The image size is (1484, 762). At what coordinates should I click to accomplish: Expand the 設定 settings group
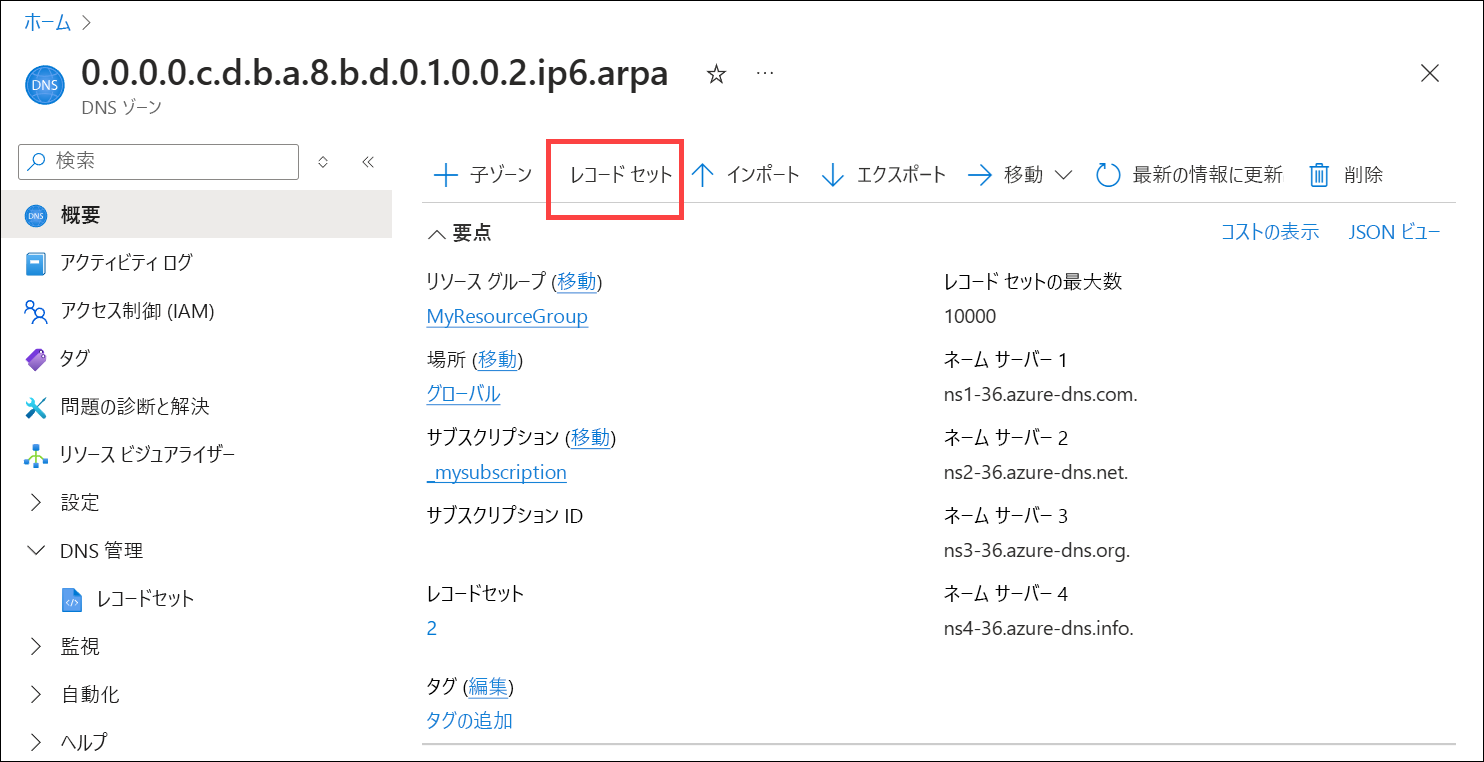click(36, 502)
